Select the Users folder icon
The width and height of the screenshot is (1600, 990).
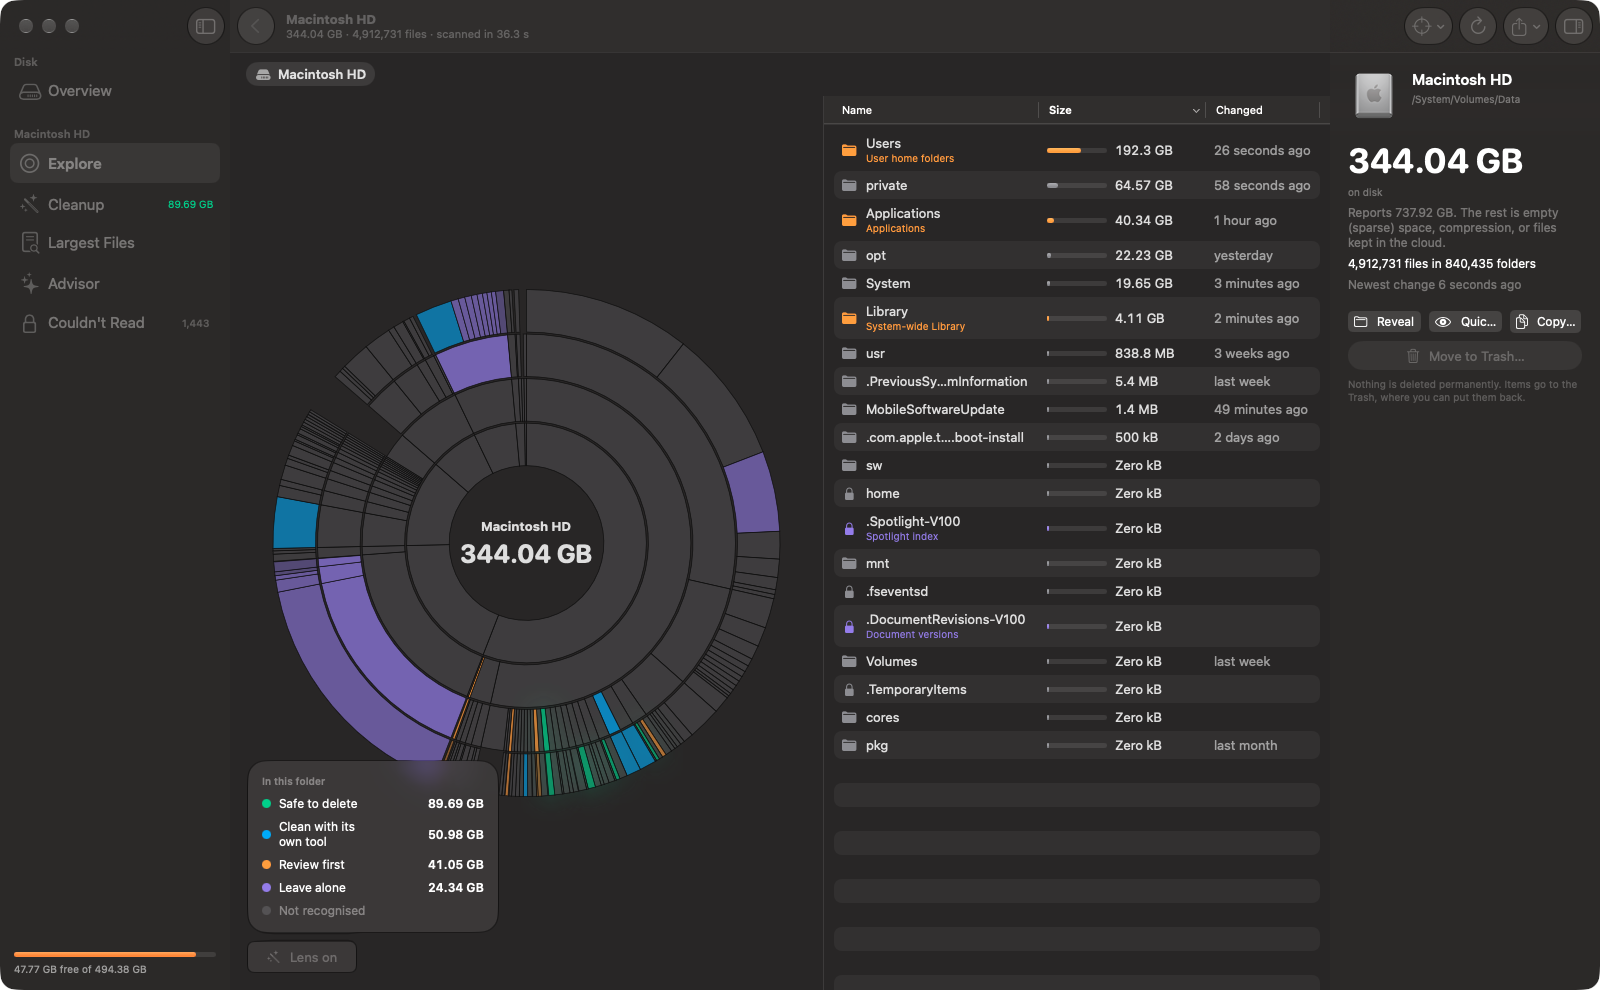[x=849, y=150]
